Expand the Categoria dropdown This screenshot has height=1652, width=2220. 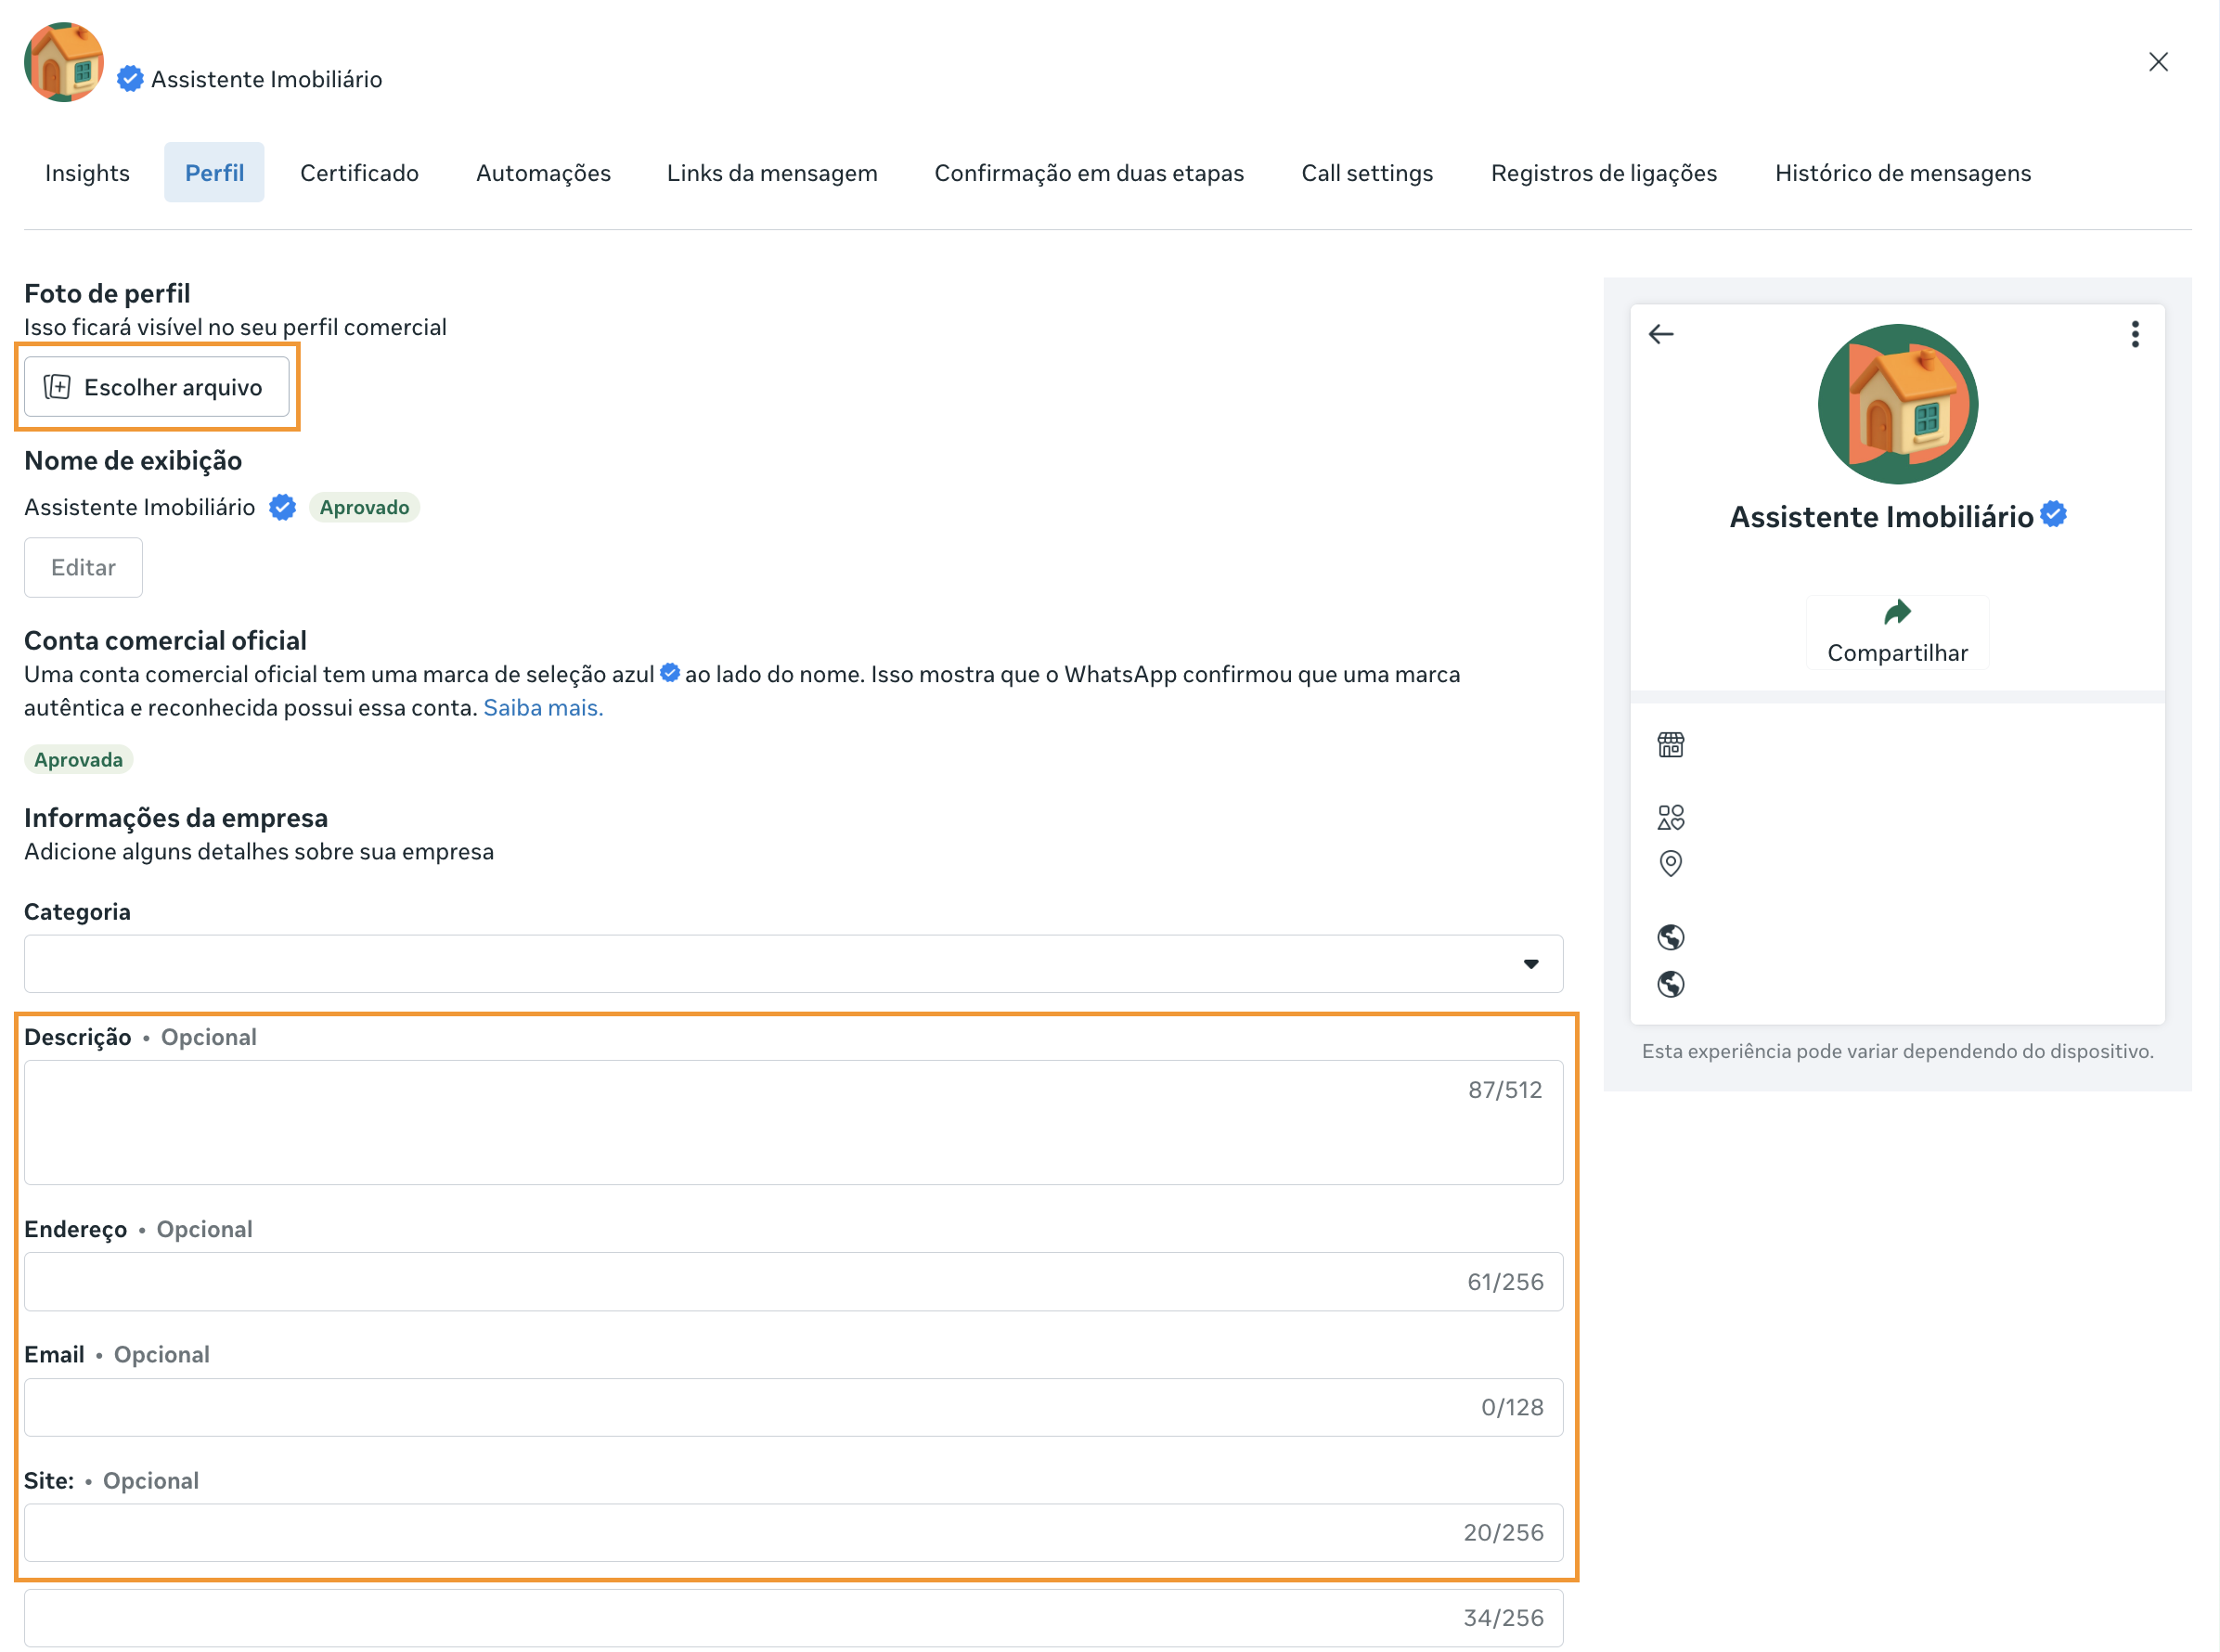tap(793, 964)
